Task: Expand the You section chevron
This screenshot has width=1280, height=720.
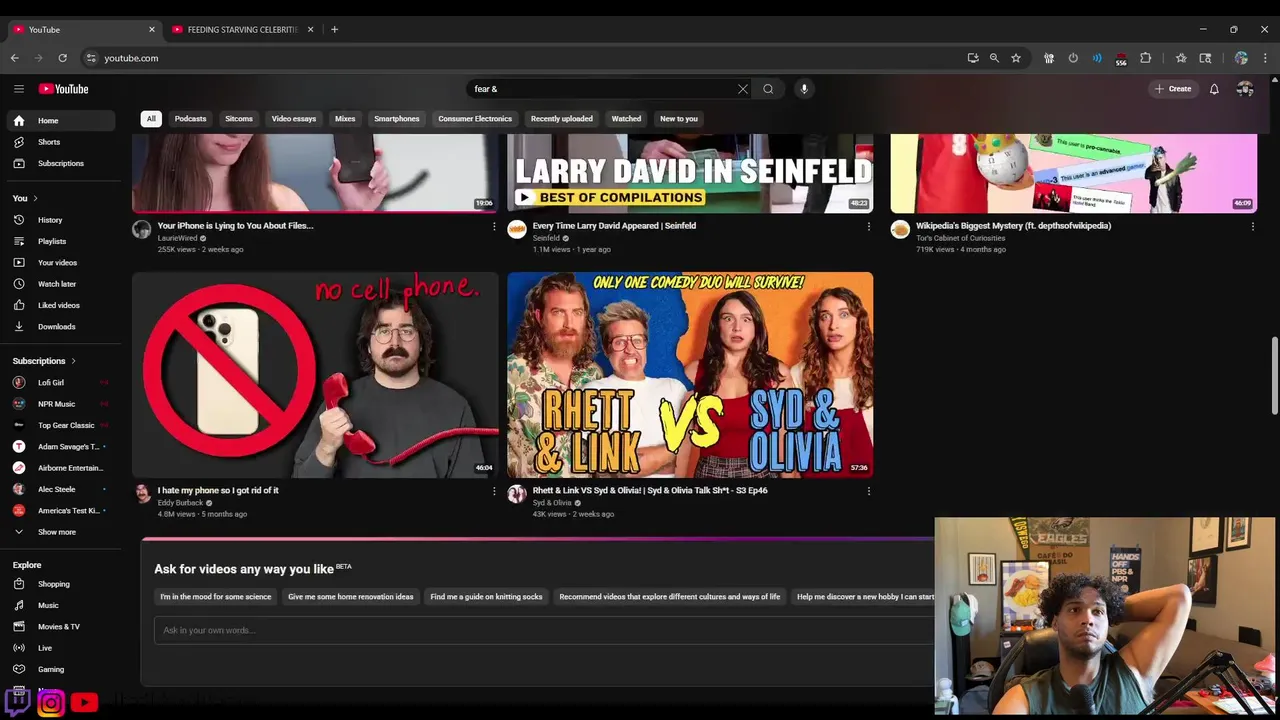Action: coord(35,198)
